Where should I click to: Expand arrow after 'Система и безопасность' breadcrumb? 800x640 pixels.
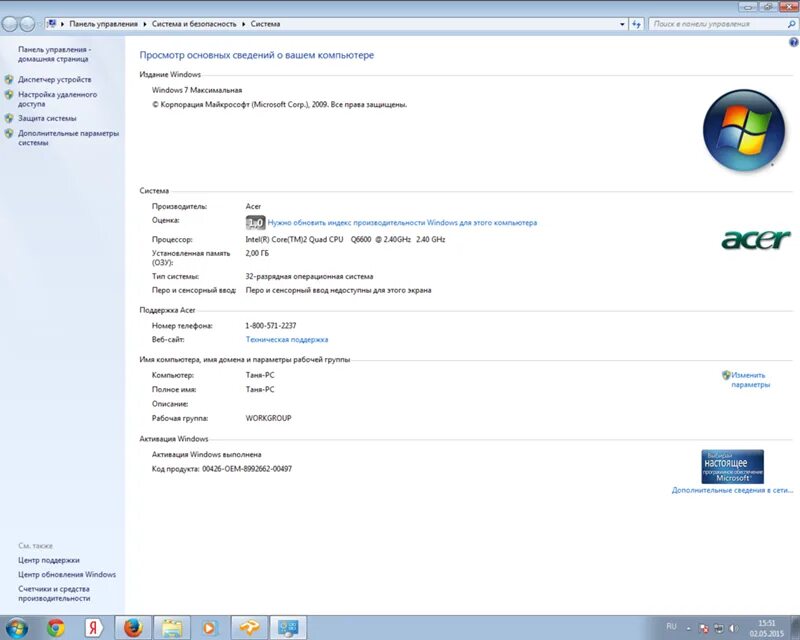point(244,24)
